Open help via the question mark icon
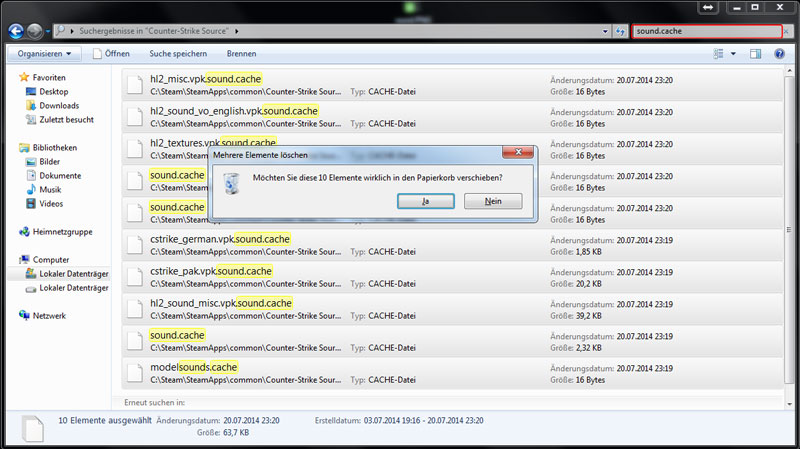 pos(779,54)
